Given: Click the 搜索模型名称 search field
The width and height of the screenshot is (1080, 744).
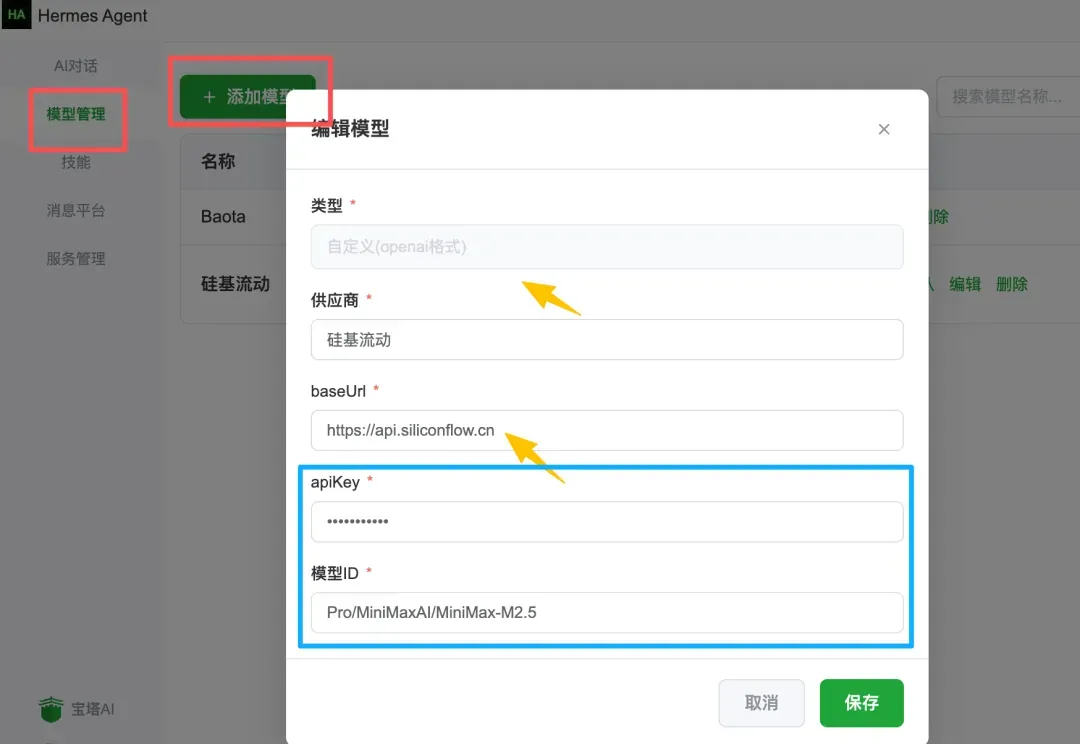Looking at the screenshot, I should click(x=1008, y=96).
